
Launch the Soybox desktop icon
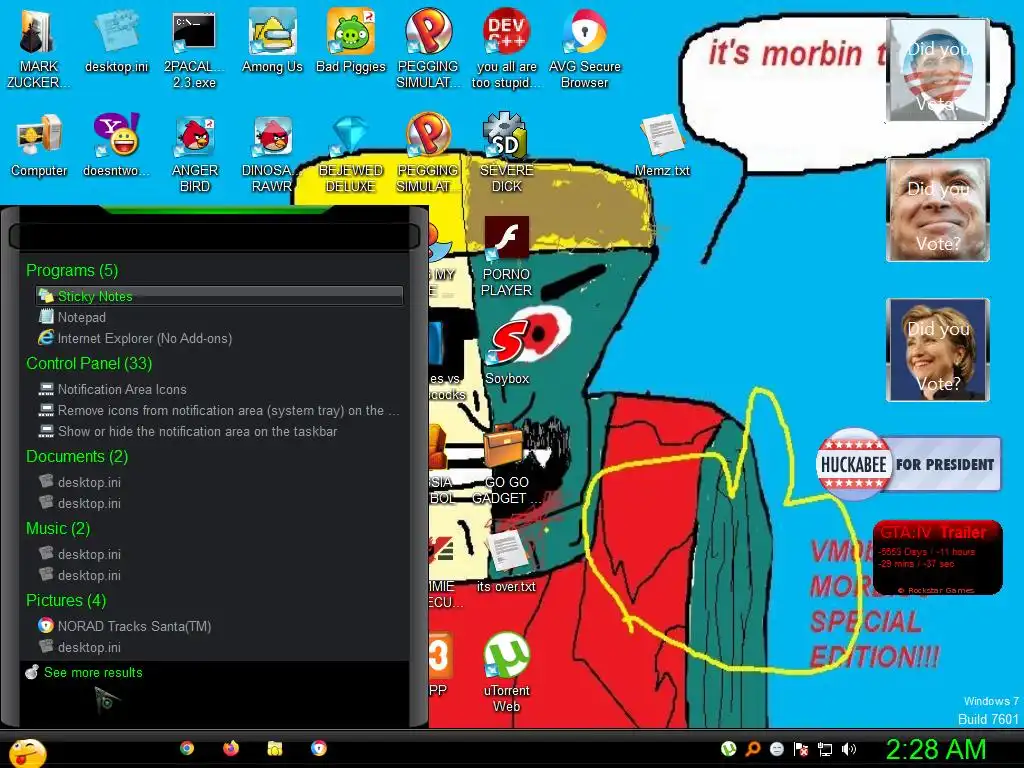tap(507, 353)
